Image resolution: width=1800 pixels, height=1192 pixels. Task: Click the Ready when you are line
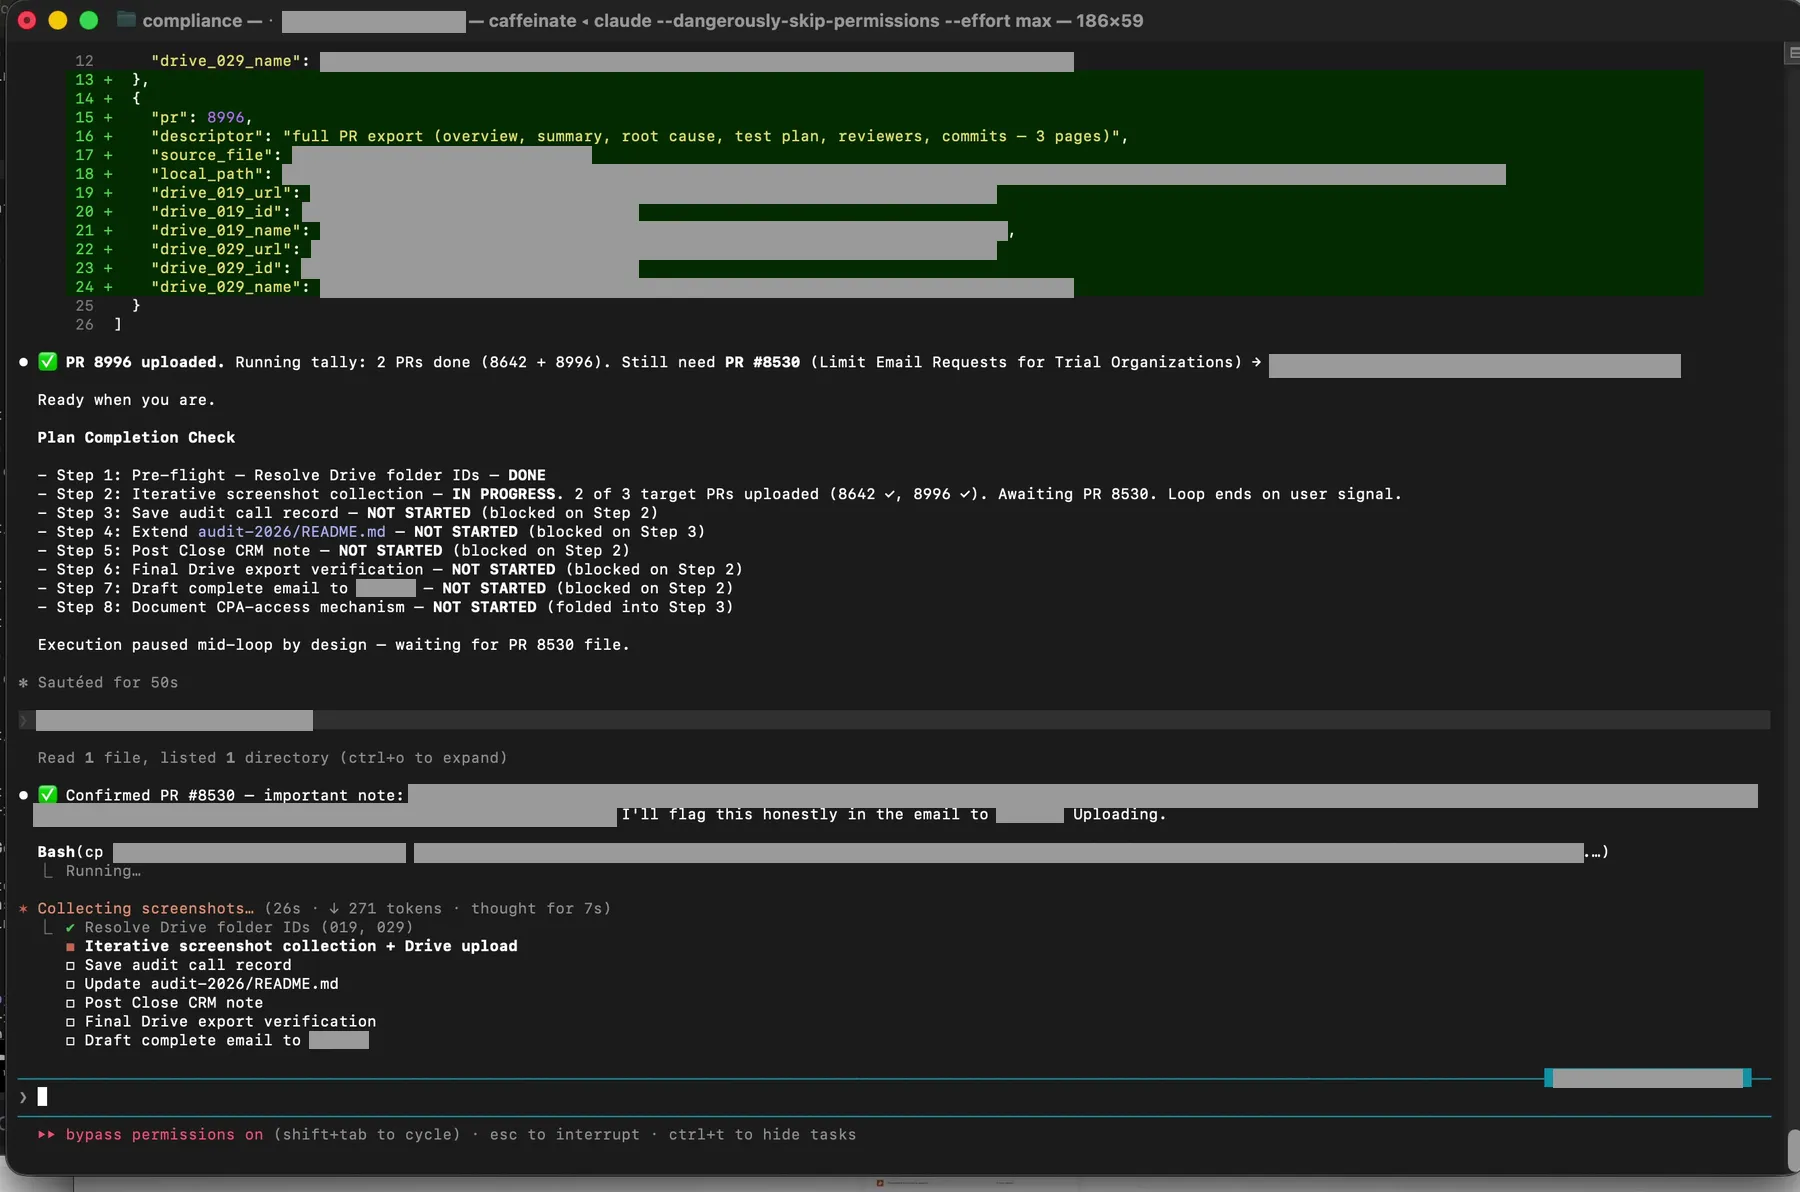pos(126,400)
